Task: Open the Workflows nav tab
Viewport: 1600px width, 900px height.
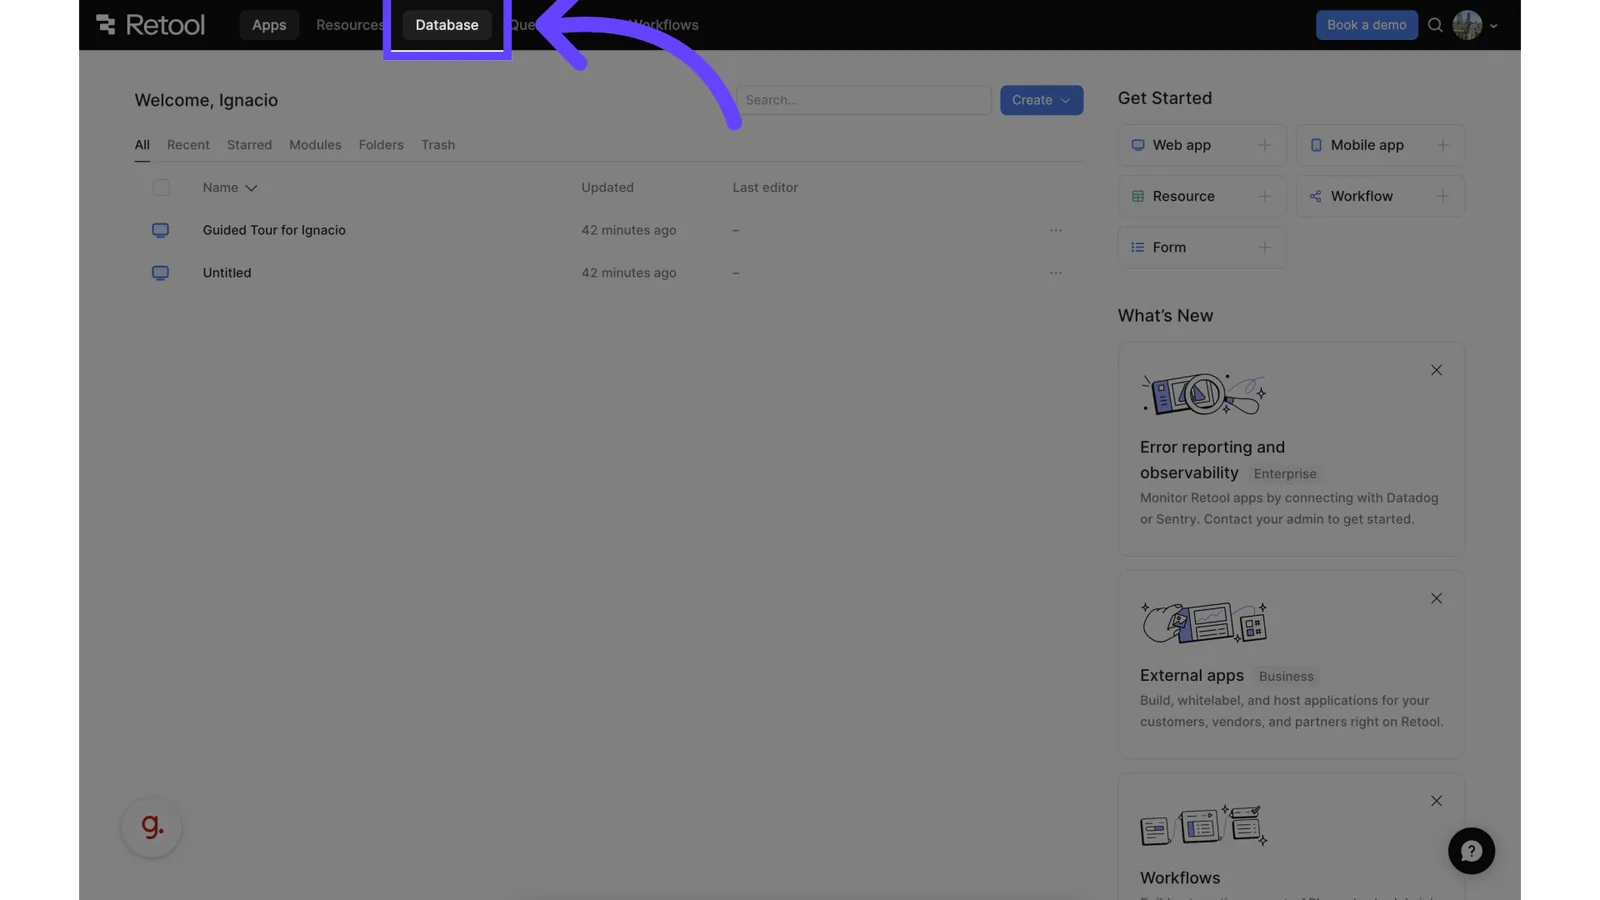Action: point(664,25)
